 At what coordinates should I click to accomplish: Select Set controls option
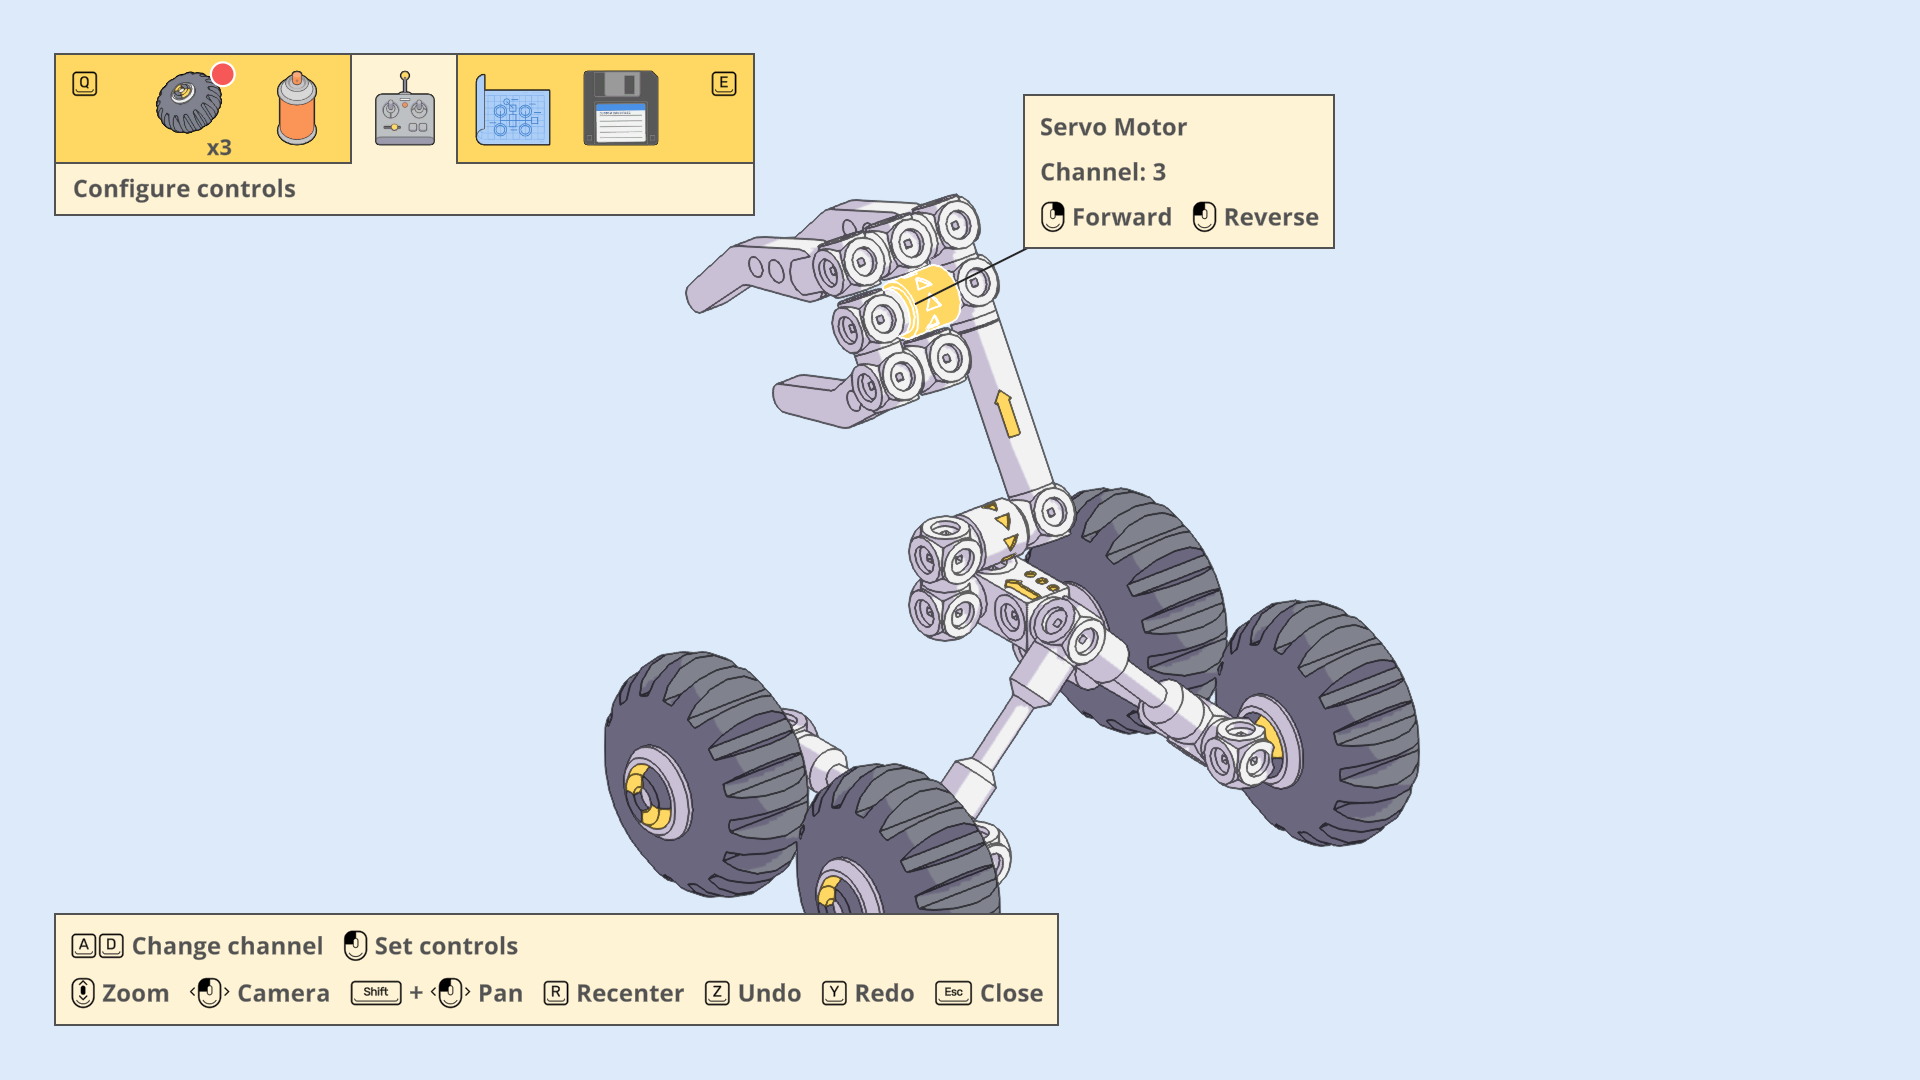click(x=443, y=945)
